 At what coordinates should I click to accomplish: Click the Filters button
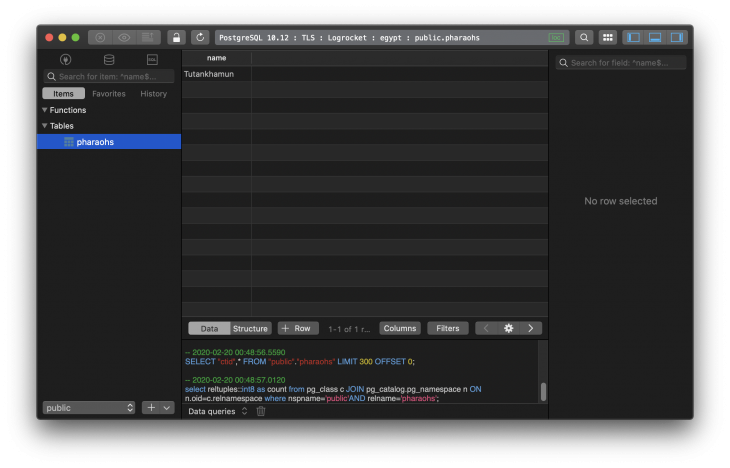click(447, 328)
